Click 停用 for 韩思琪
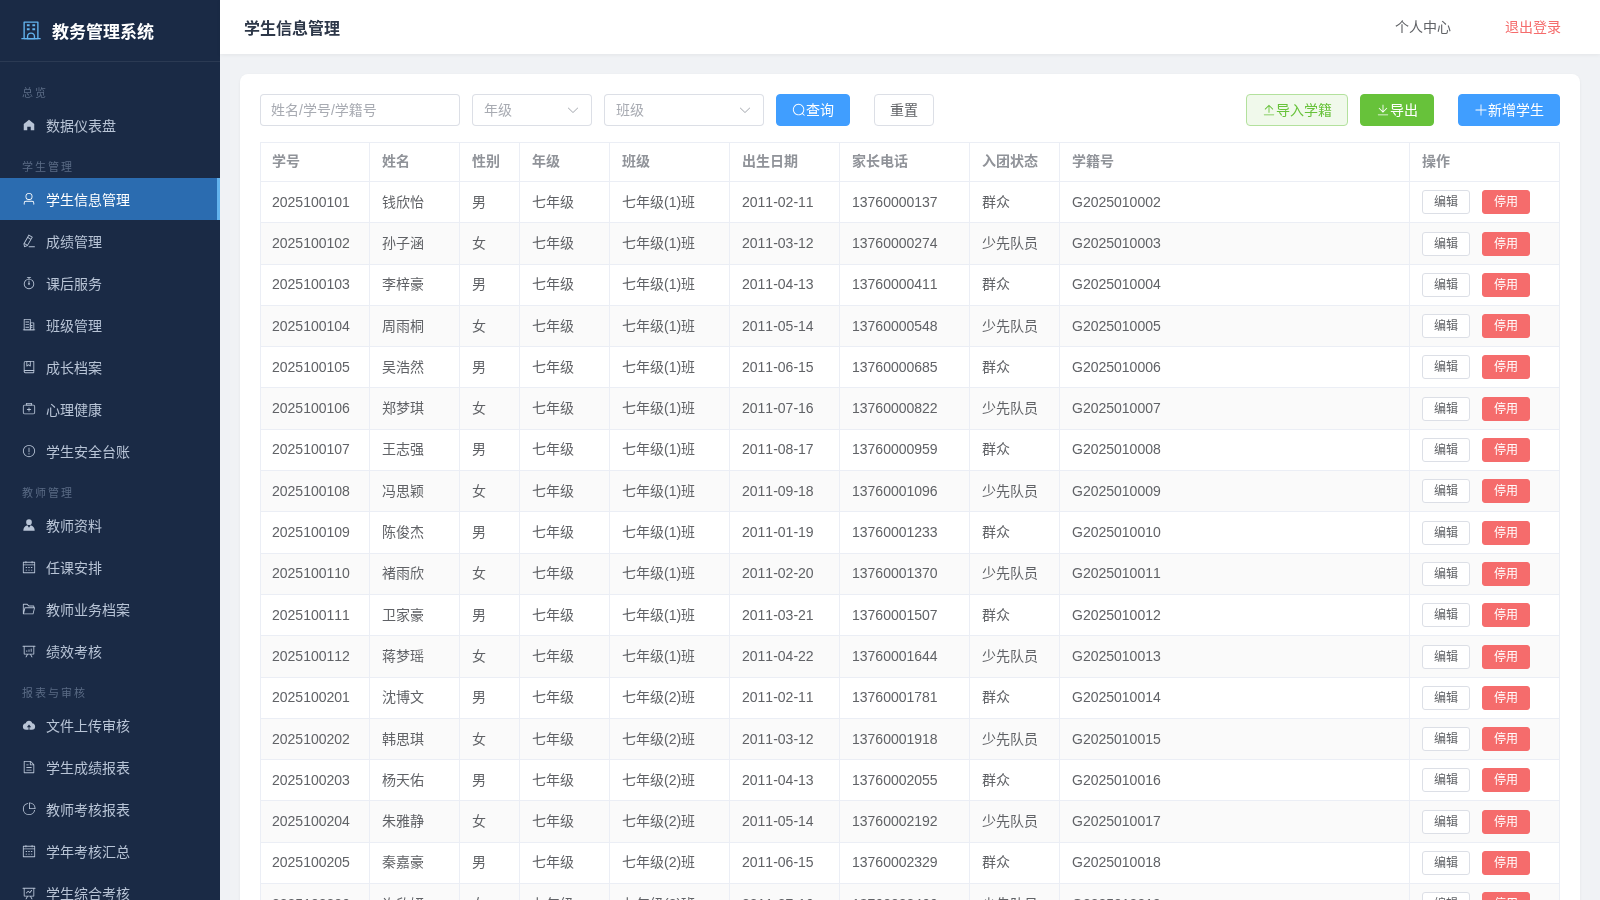 1506,739
